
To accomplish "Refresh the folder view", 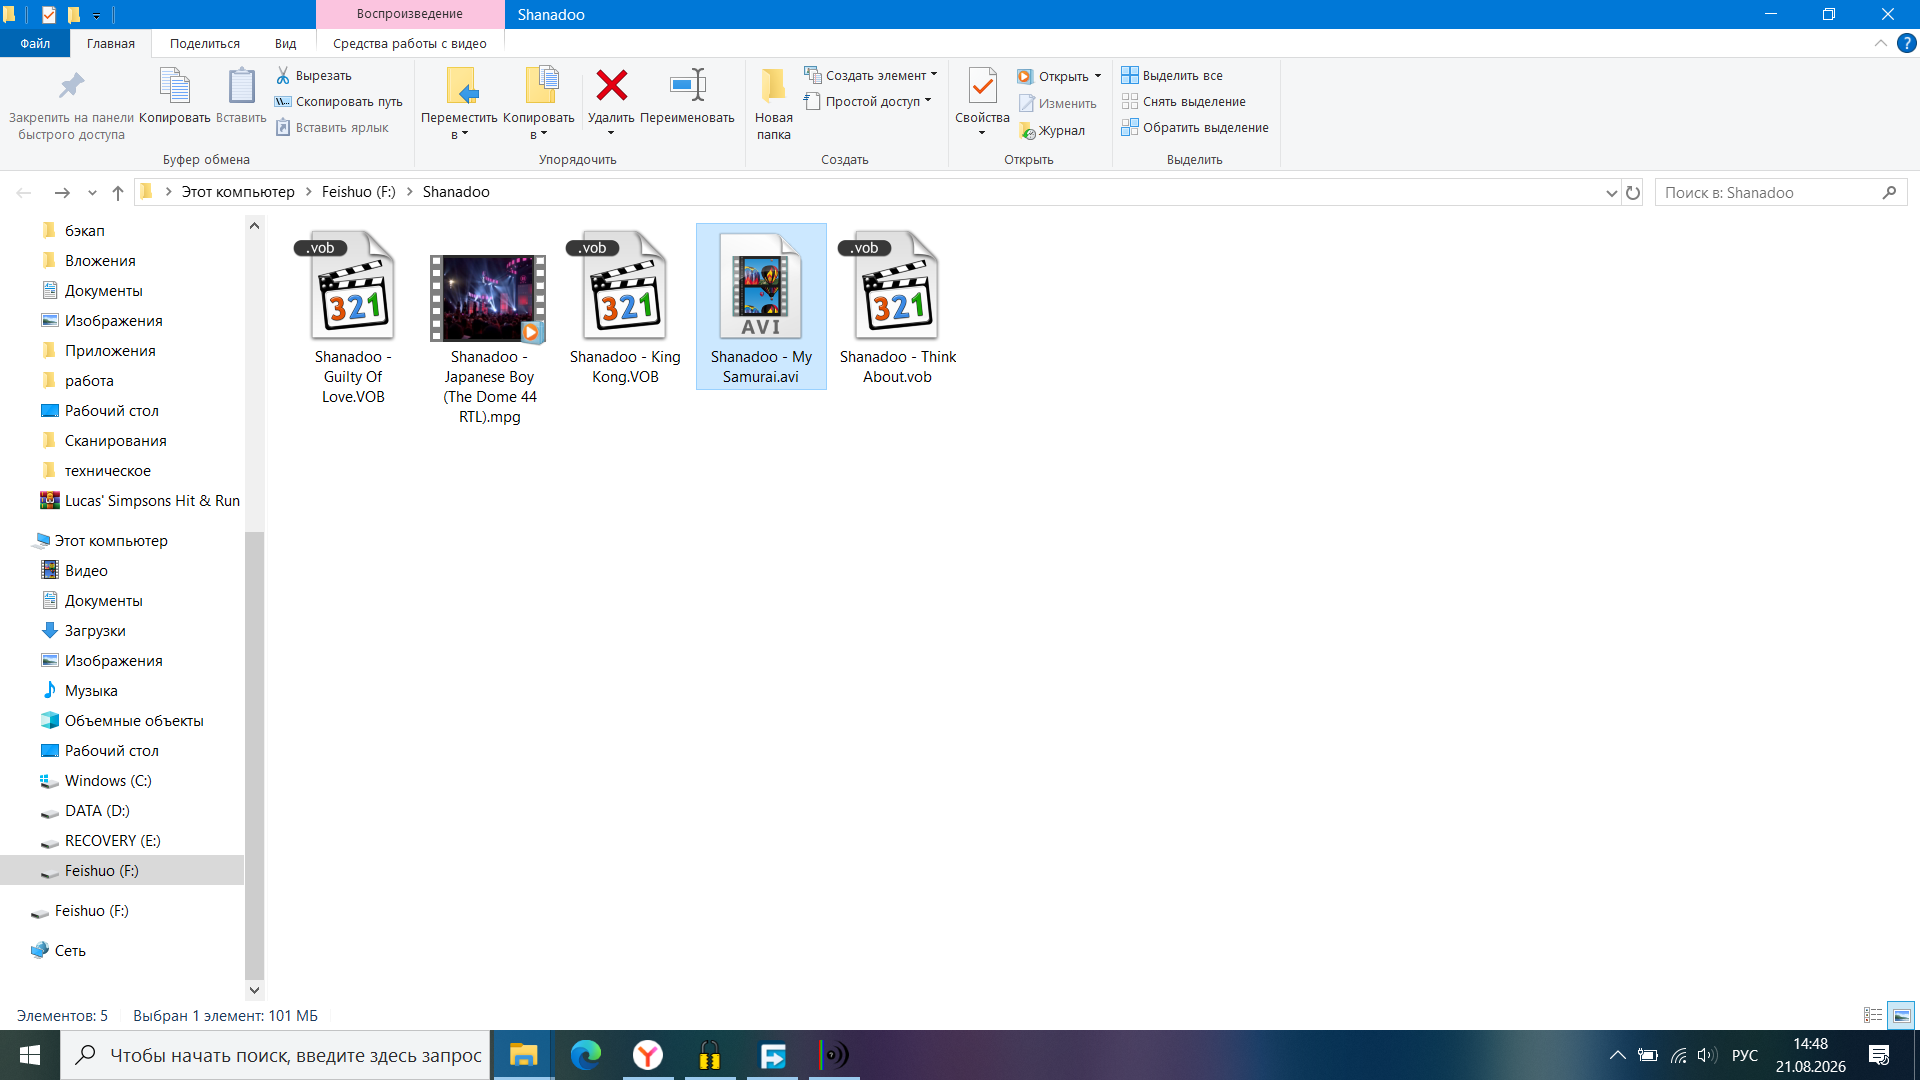I will [1633, 192].
